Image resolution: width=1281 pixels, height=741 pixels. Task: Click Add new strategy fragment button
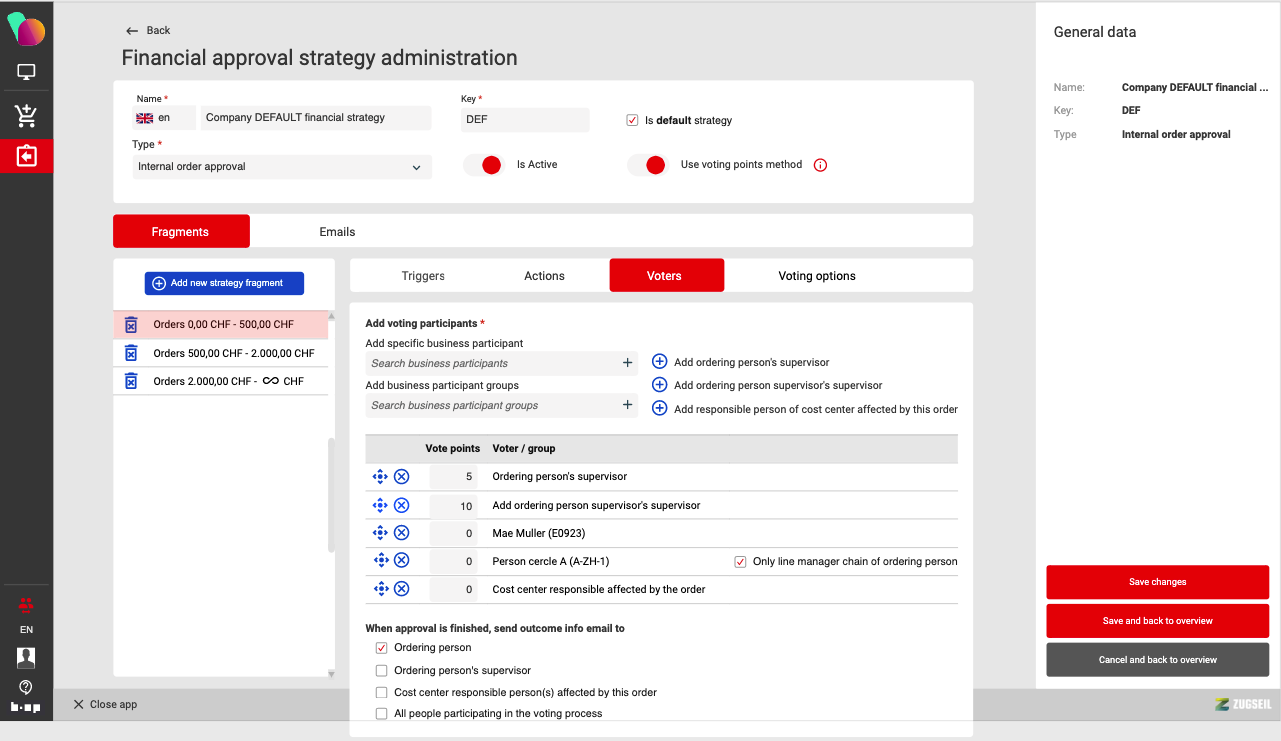(x=224, y=283)
